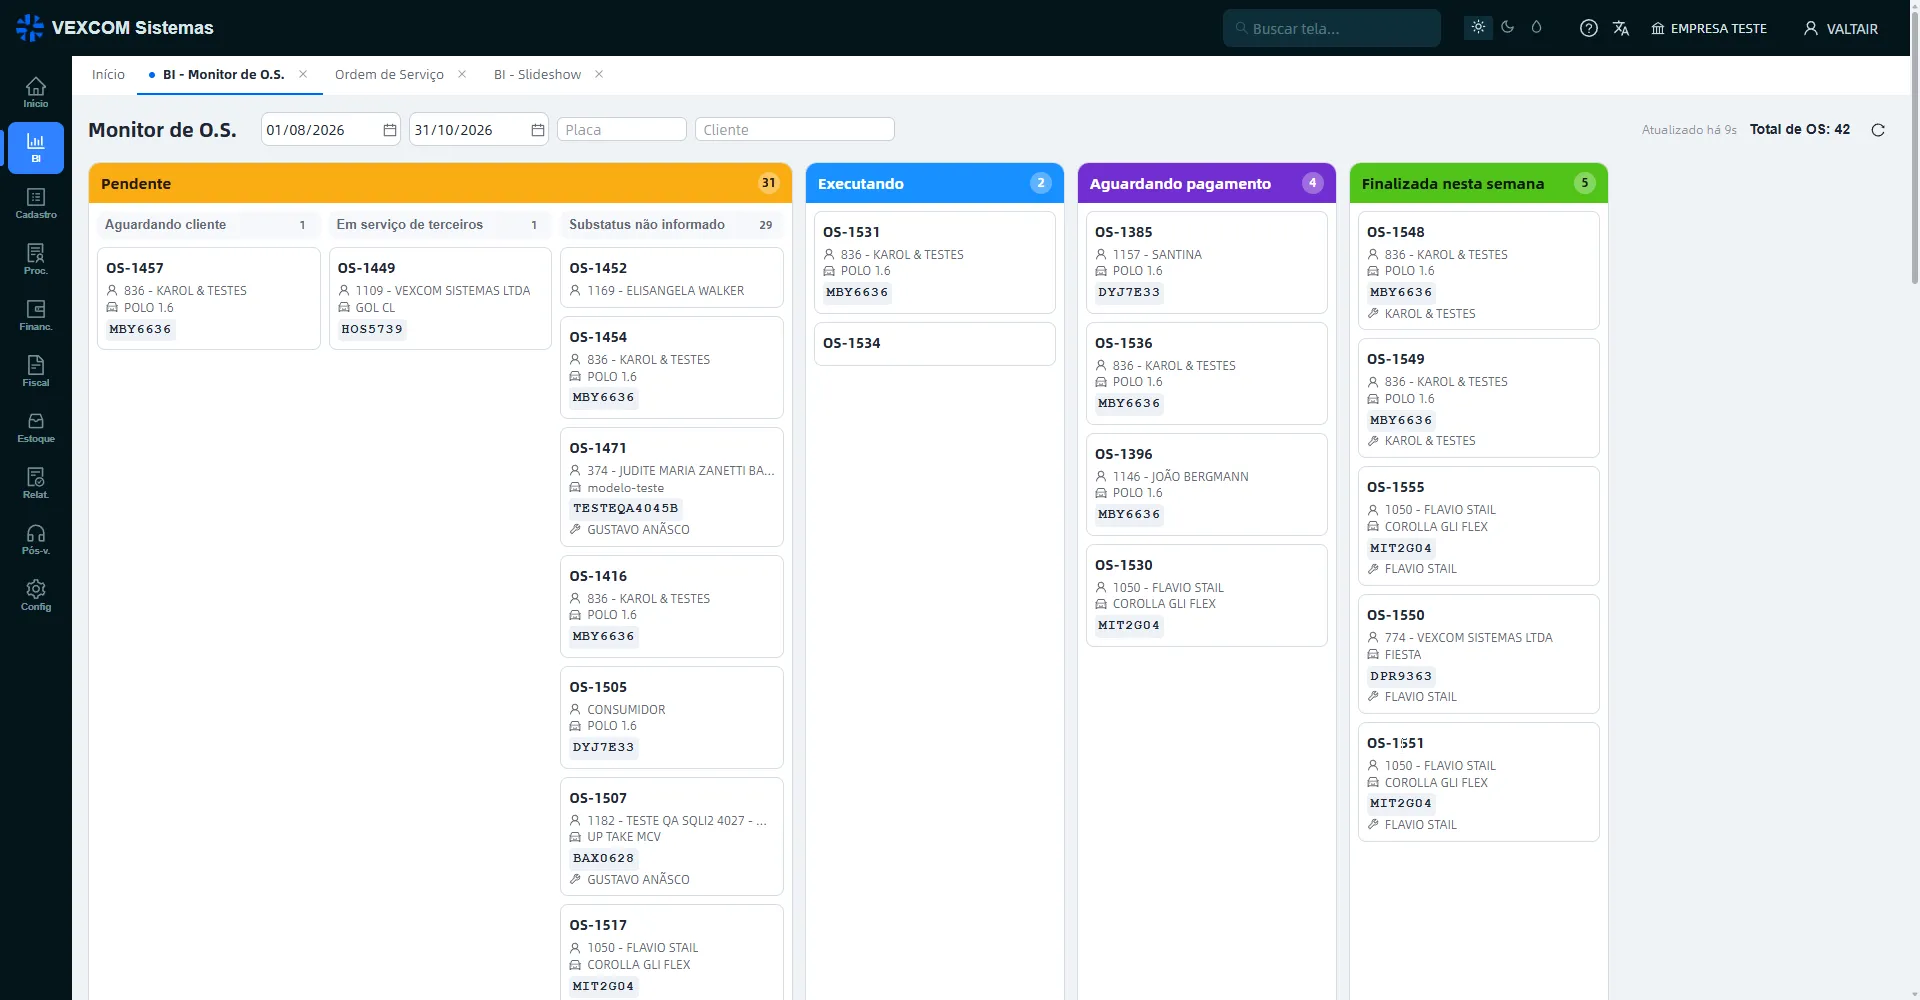The height and width of the screenshot is (1000, 1920).
Task: Switch to dark theme moon toggle
Action: 1507,27
